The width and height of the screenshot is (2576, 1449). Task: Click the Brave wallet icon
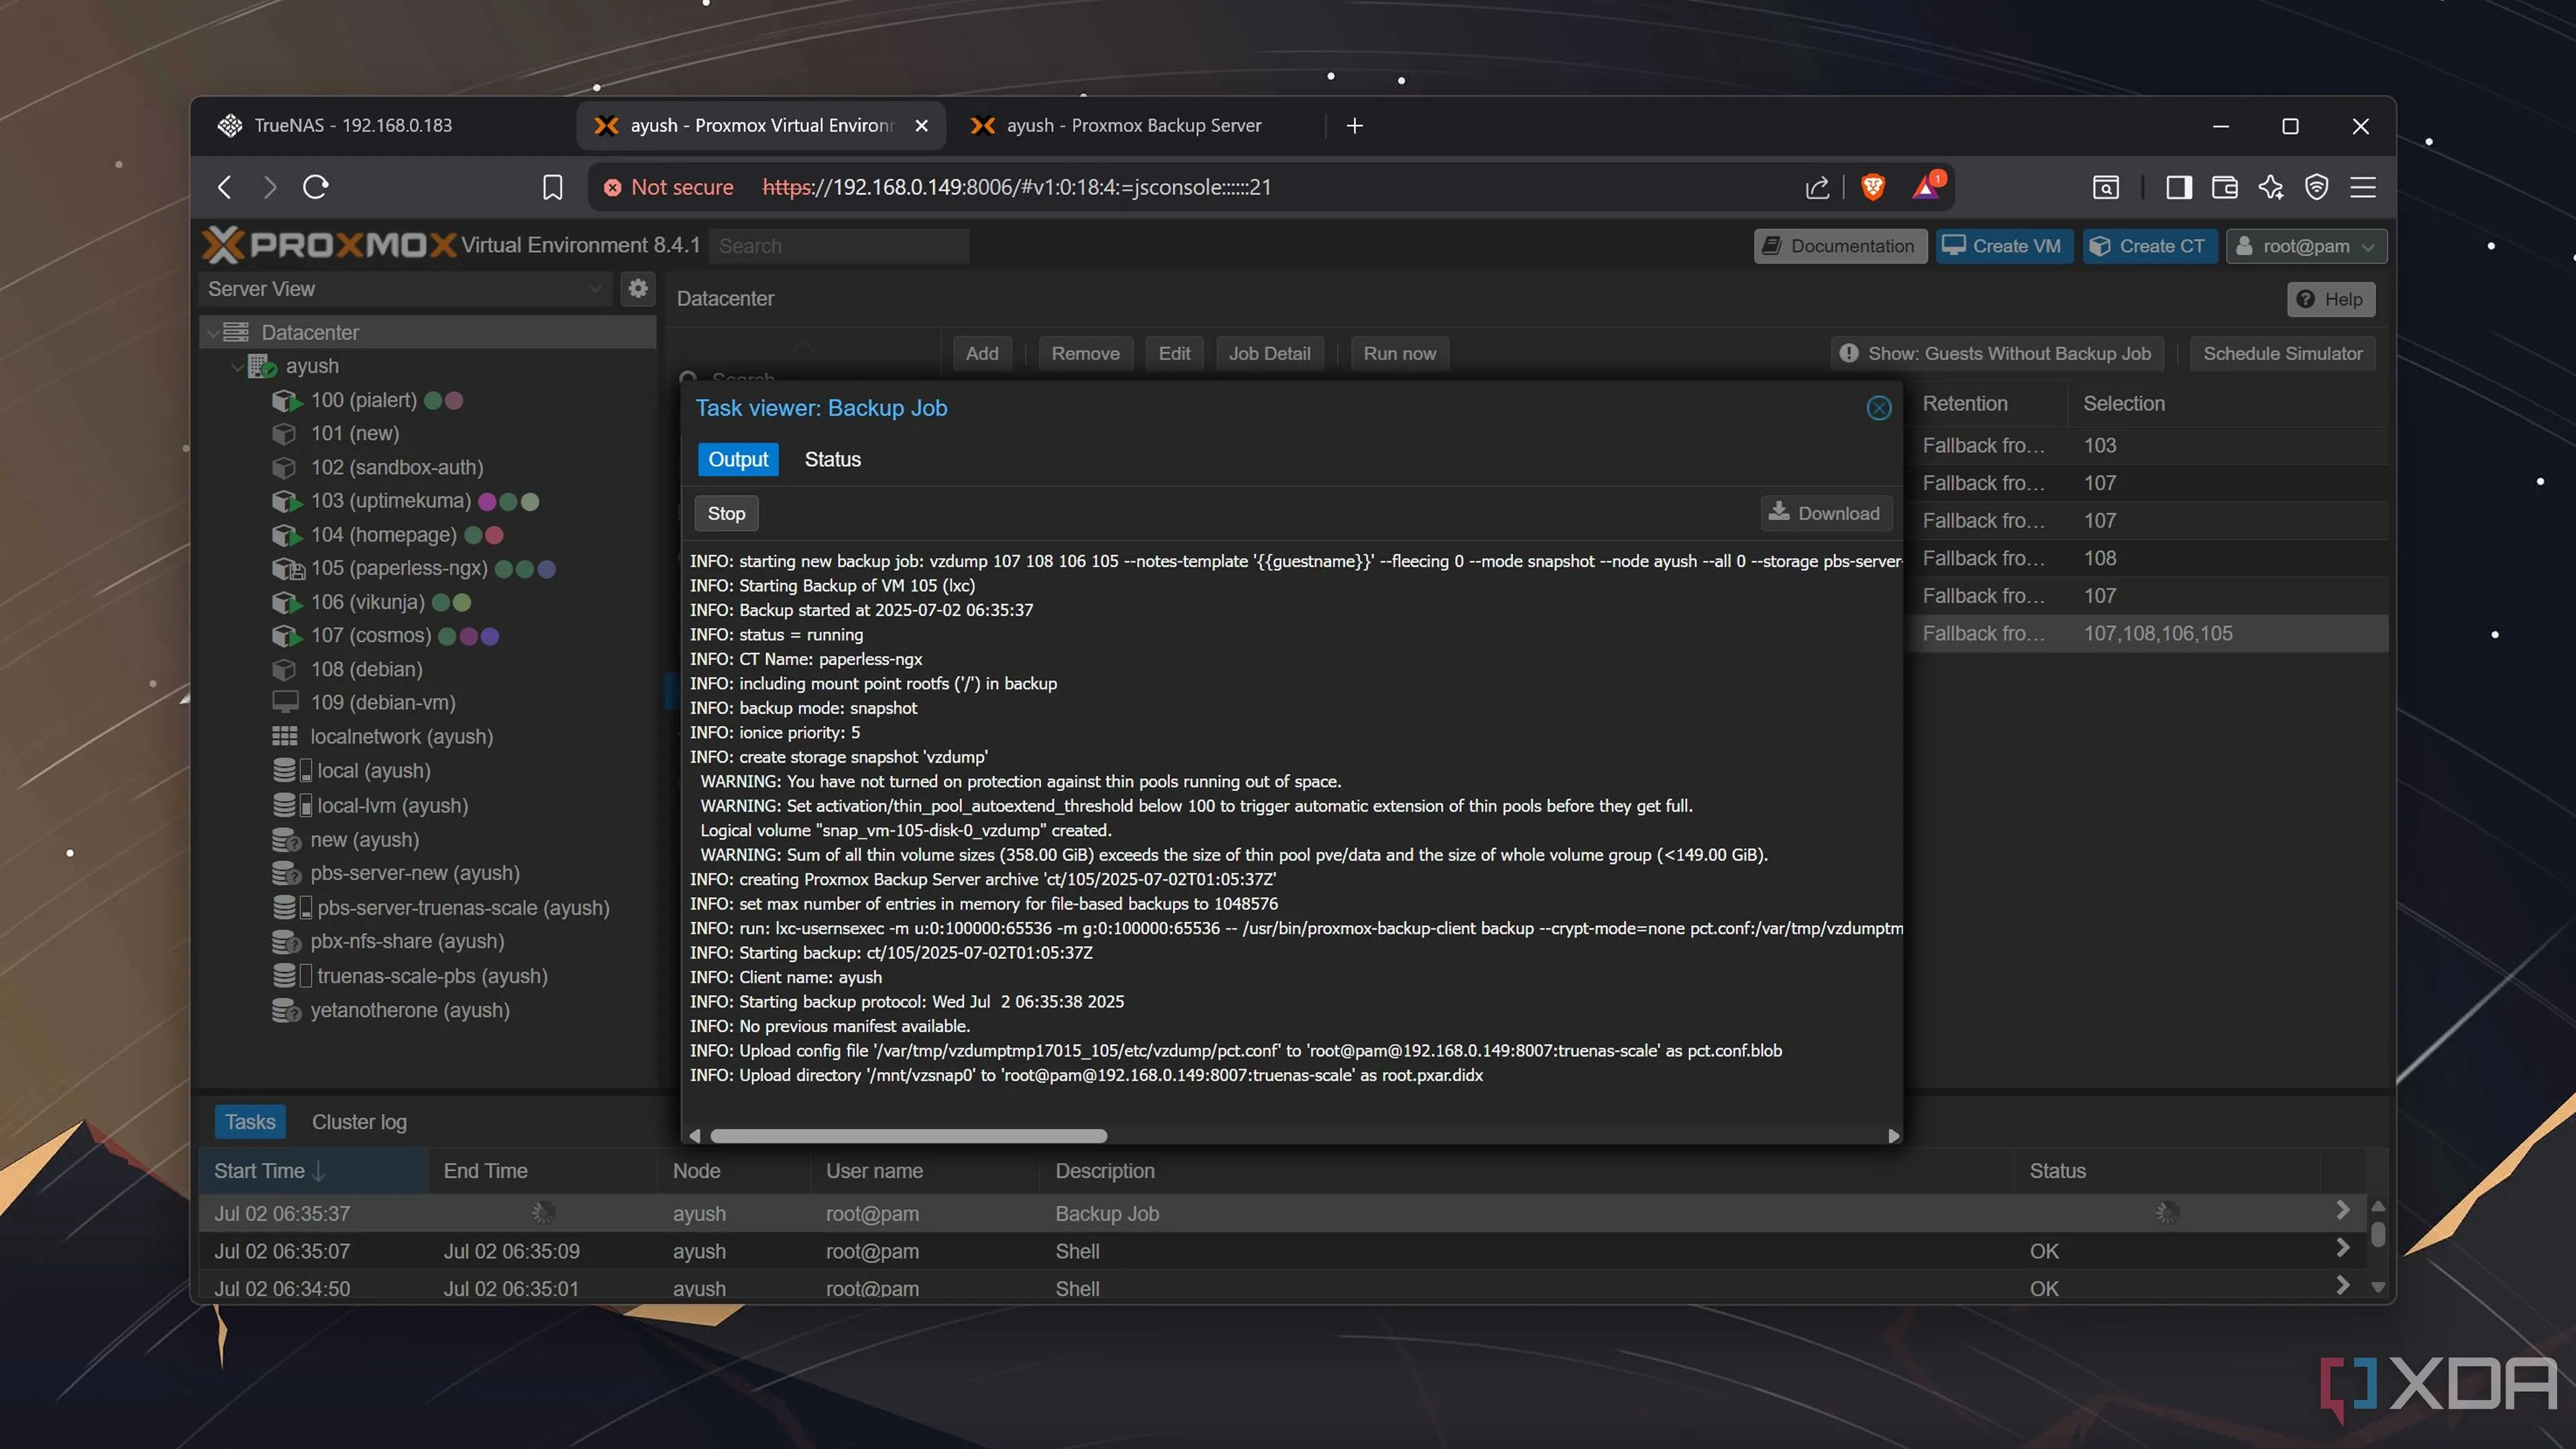[2225, 187]
